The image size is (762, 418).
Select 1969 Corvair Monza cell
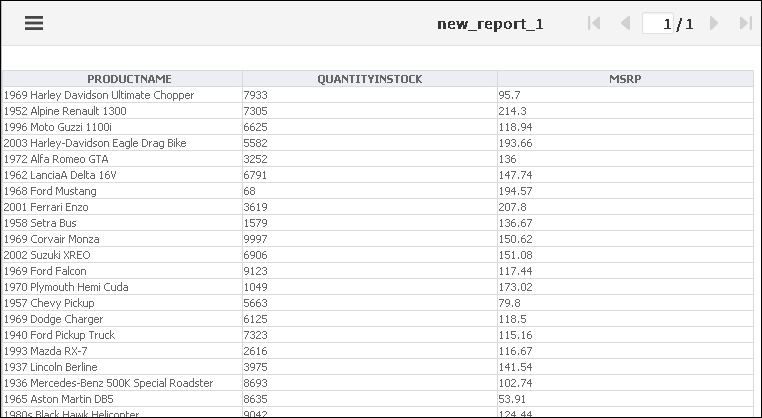122,239
